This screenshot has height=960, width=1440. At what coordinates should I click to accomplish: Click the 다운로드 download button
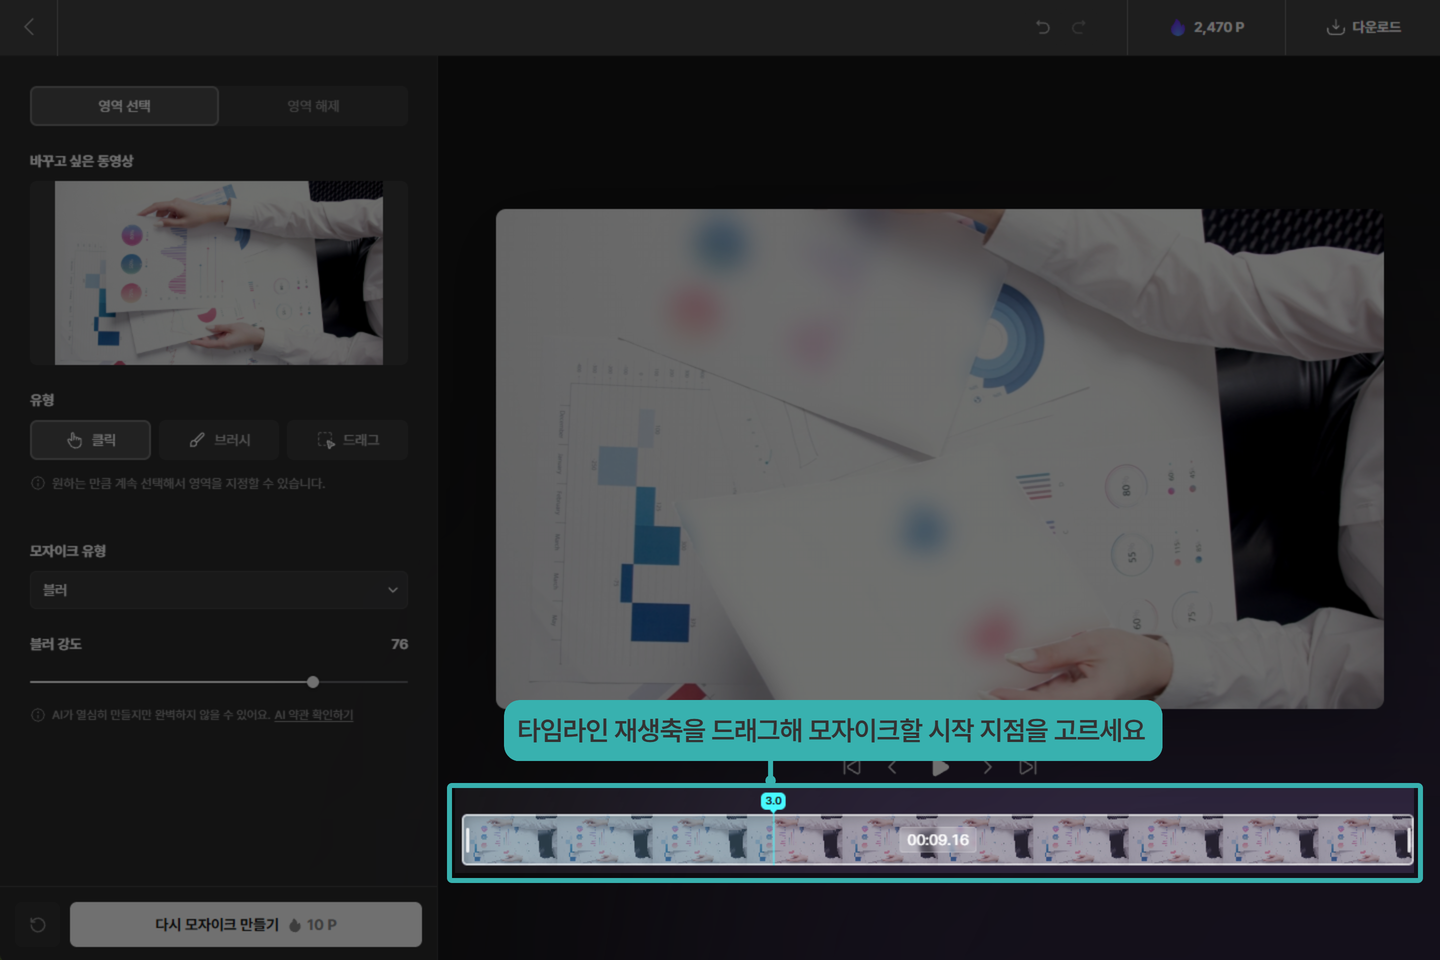pos(1363,27)
